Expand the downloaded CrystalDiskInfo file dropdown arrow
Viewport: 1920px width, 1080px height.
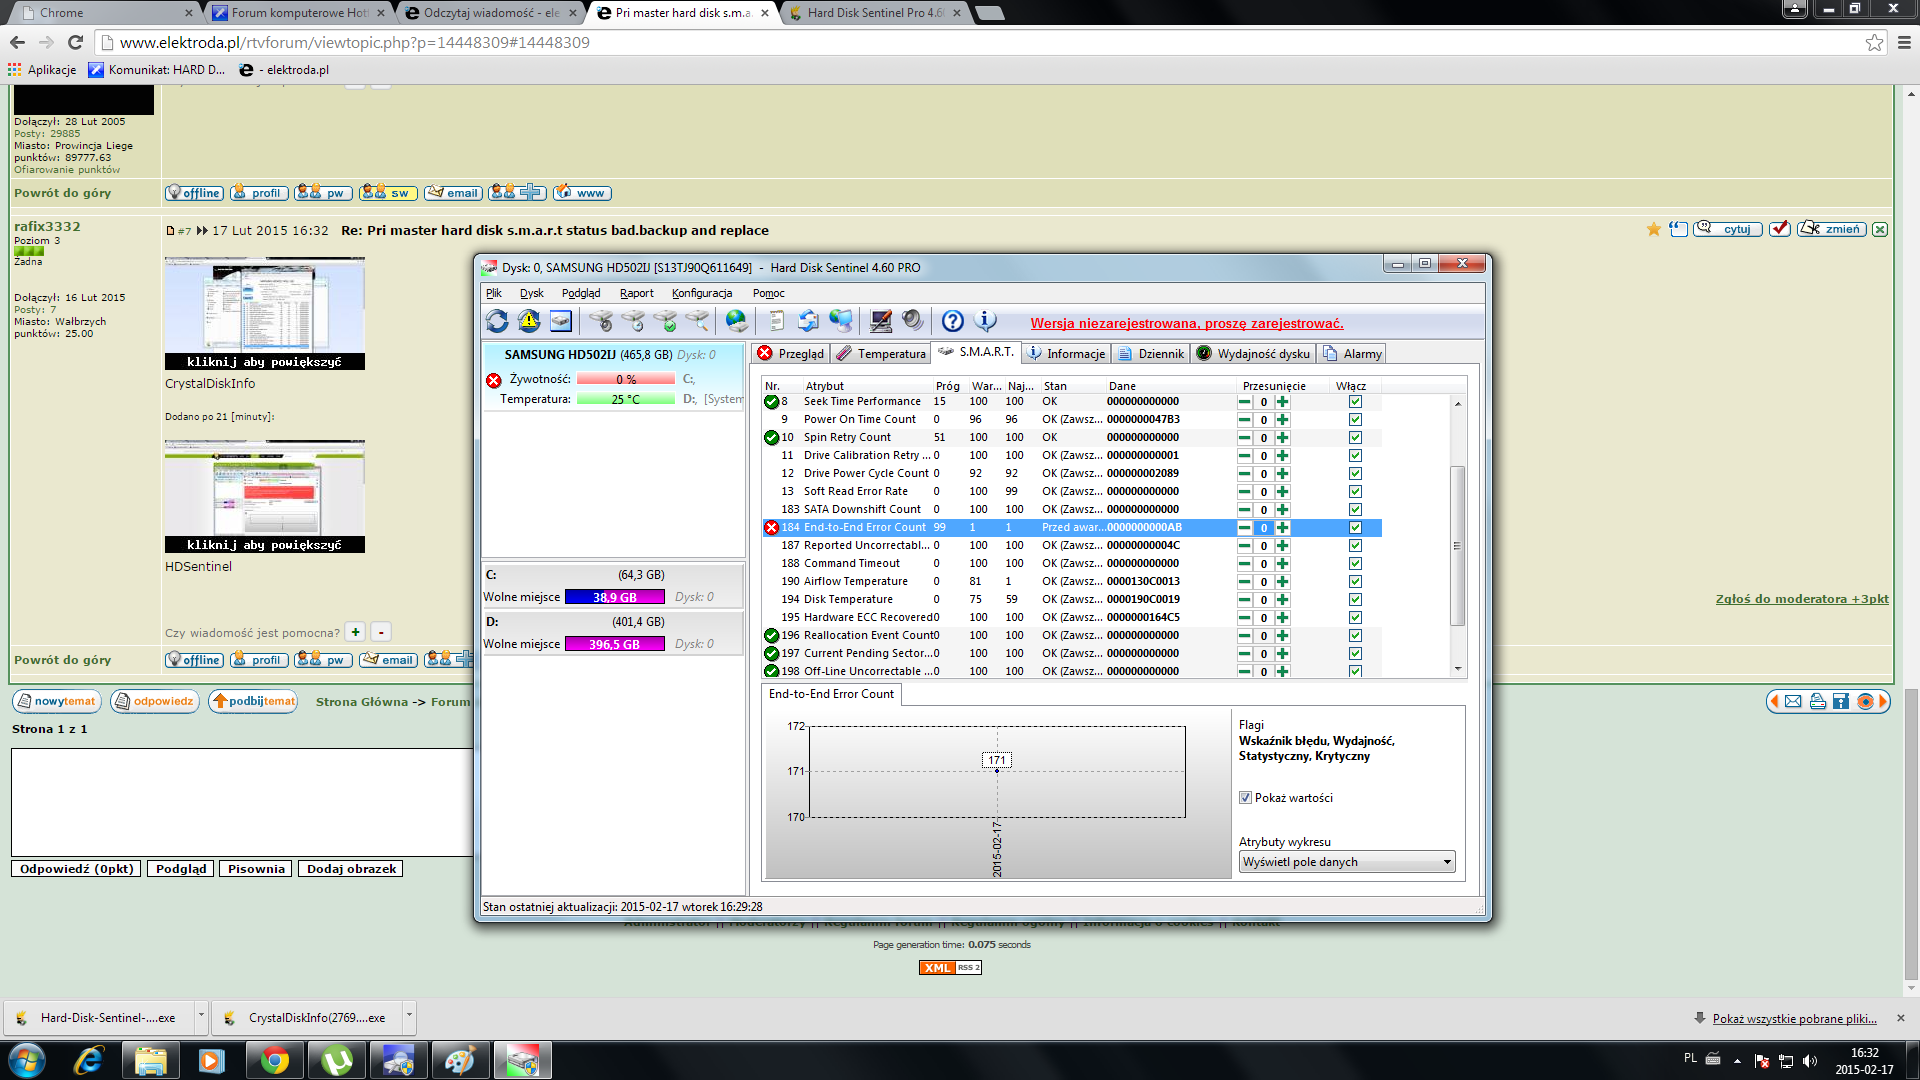pos(407,1017)
